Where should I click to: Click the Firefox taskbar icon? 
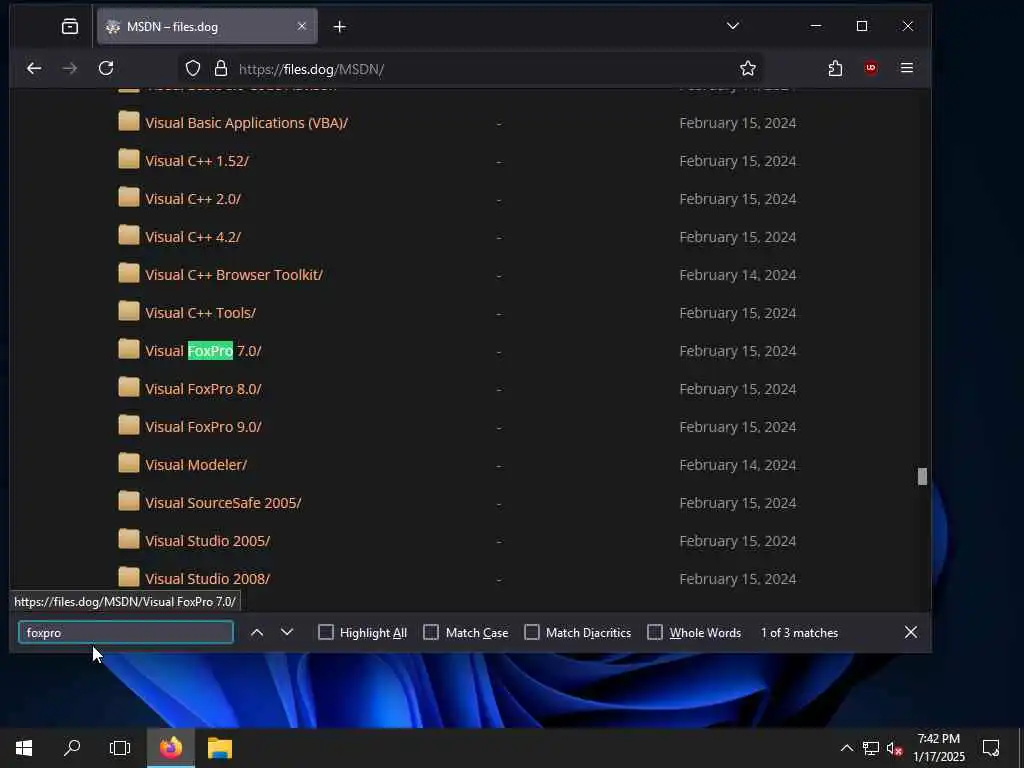click(x=171, y=748)
